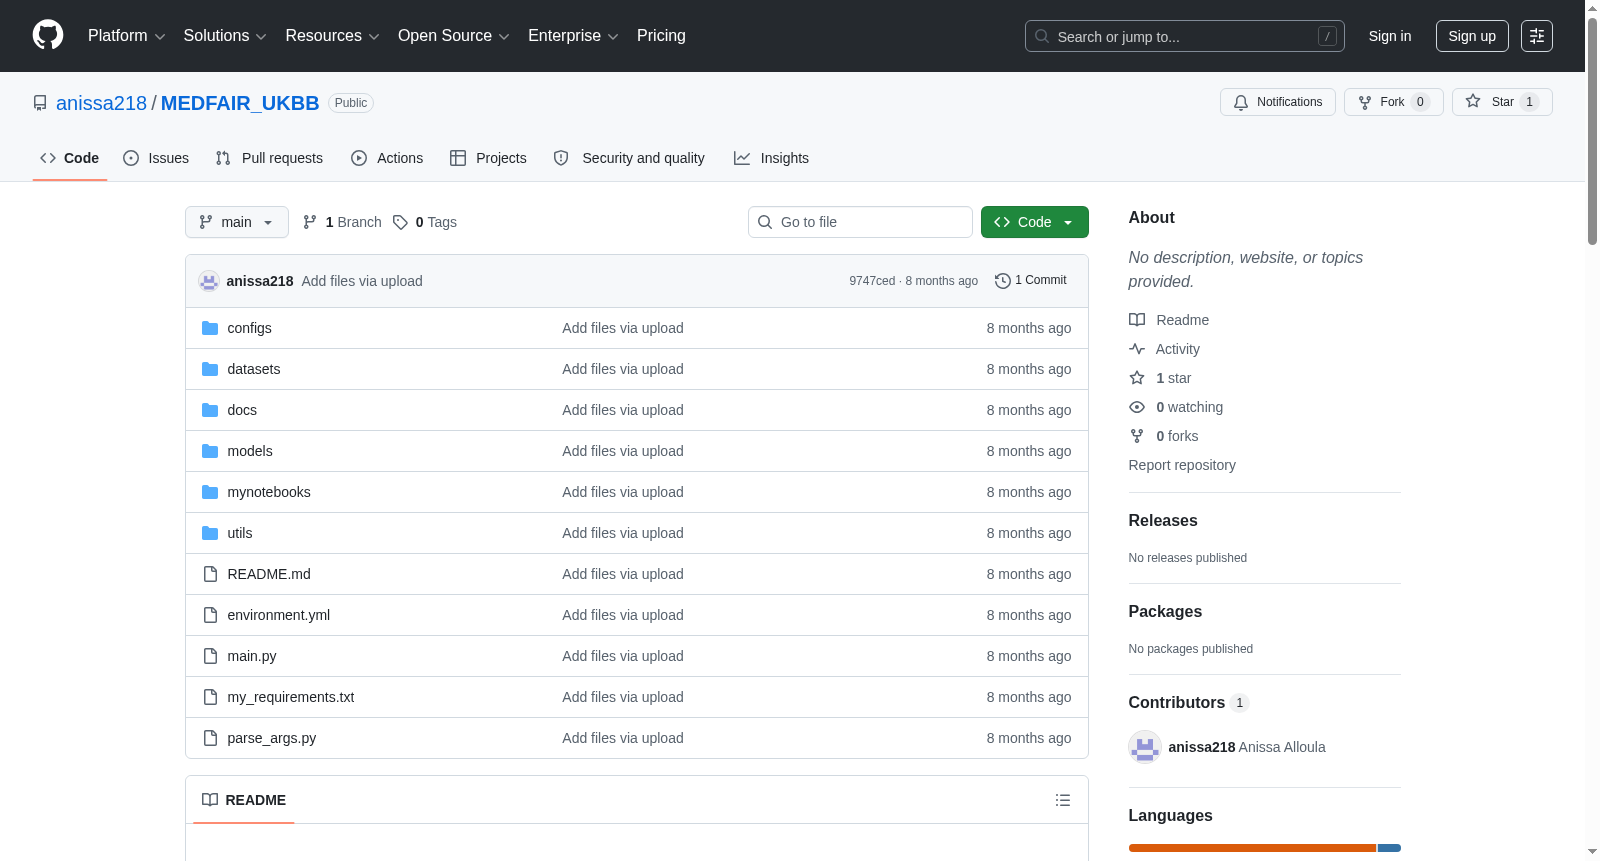Viewport: 1600px width, 861px height.
Task: Switch to the Issues tab
Action: (x=156, y=158)
